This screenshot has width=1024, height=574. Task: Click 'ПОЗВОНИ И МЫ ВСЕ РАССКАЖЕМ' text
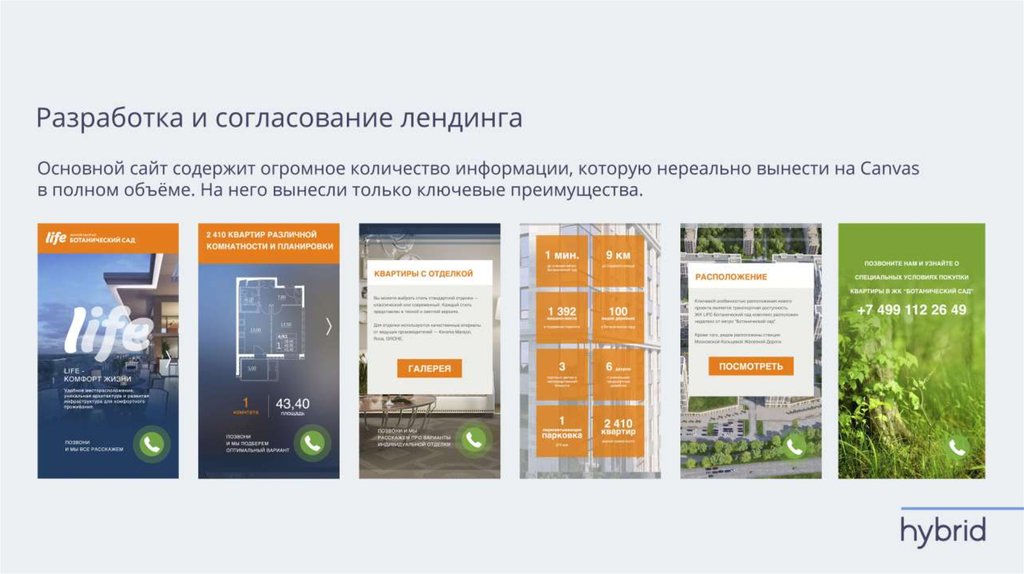[x=93, y=445]
